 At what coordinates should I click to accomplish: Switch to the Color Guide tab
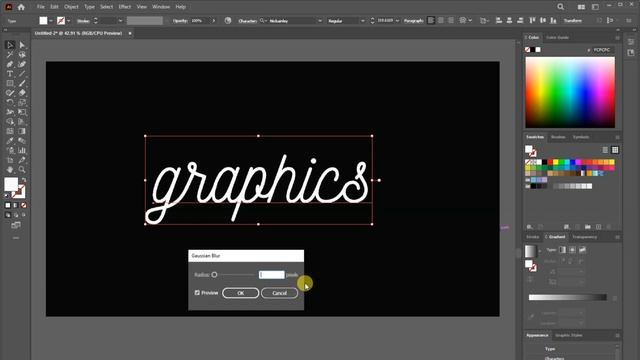coord(558,38)
